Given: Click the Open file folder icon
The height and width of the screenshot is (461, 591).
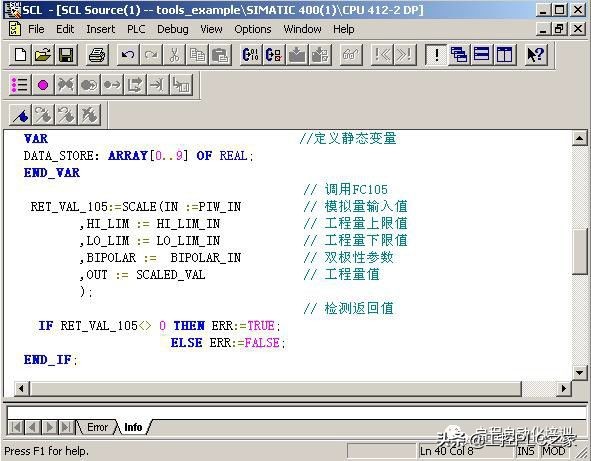Looking at the screenshot, I should (43, 55).
